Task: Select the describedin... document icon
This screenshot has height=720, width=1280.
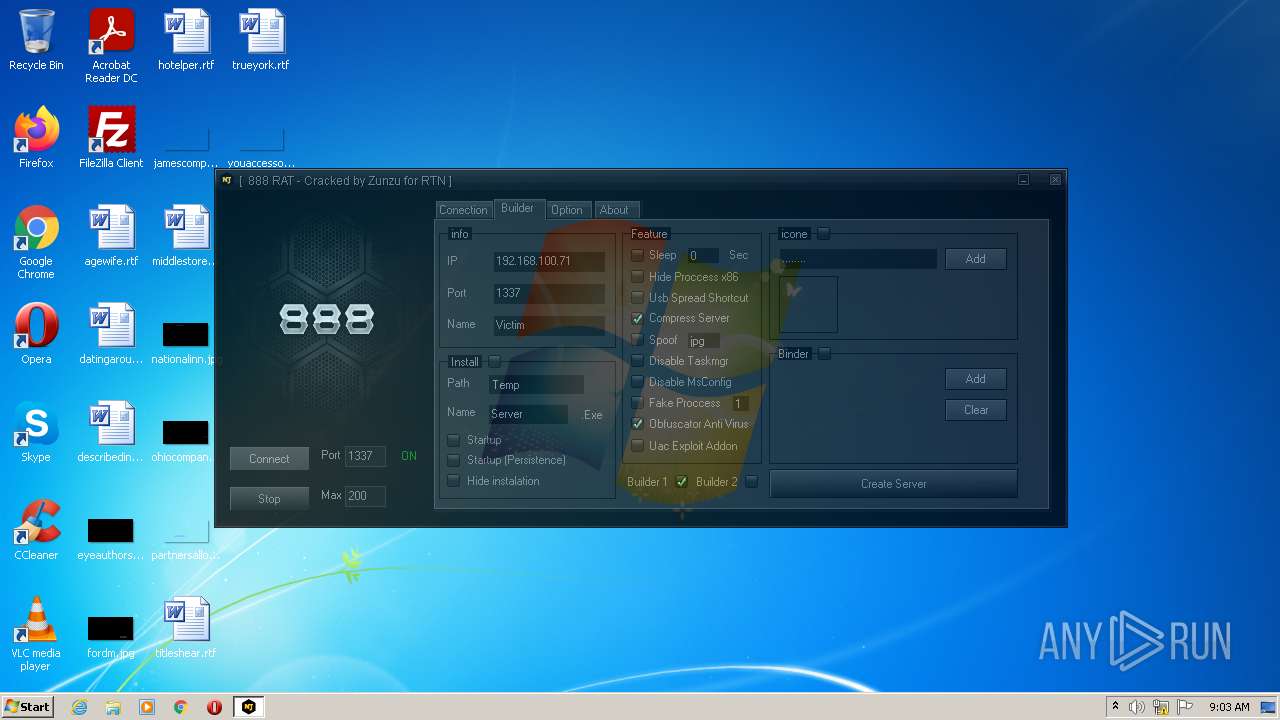Action: (111, 432)
